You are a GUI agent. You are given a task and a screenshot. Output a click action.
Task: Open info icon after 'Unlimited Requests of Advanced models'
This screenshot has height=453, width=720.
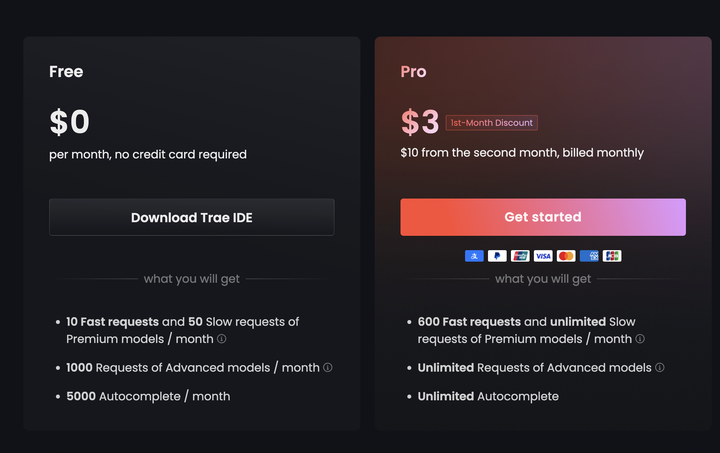pos(660,367)
